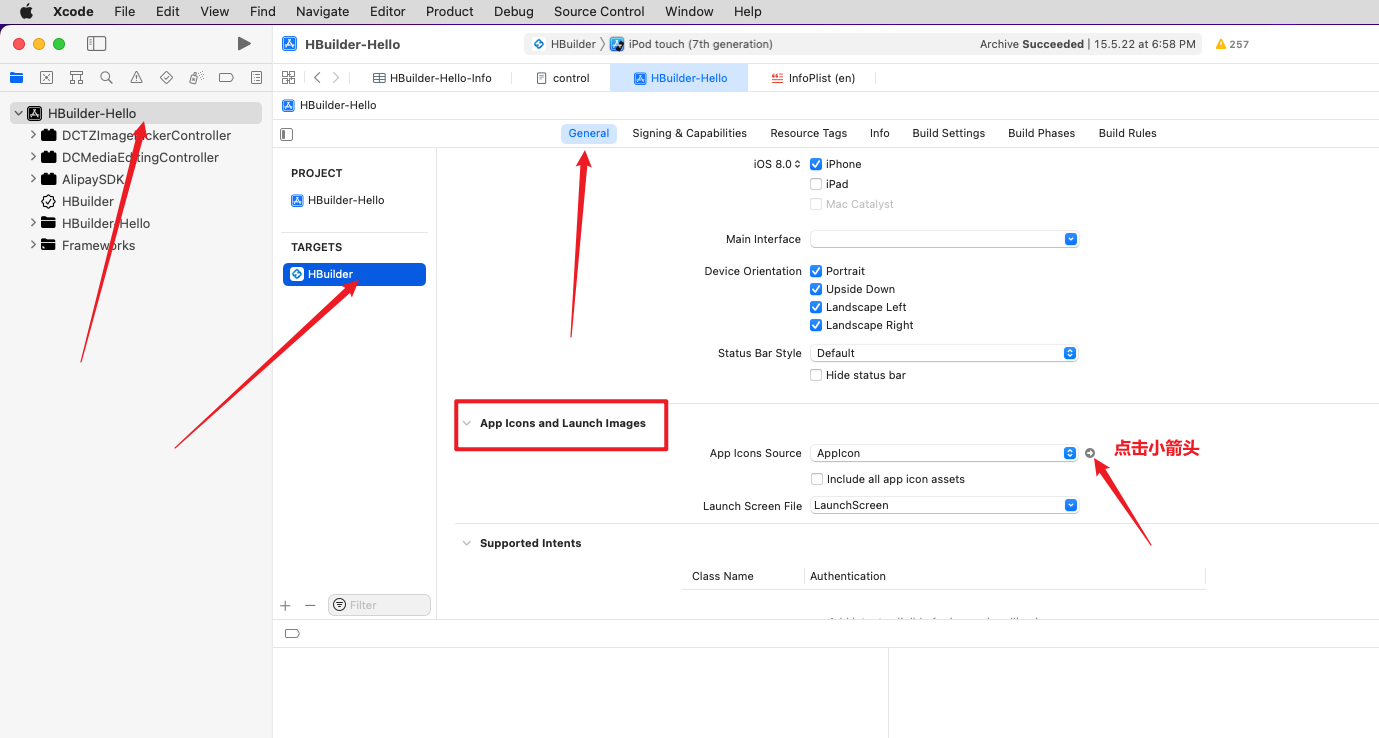Select the HBuilder-Hello project in PROJECT list
1379x738 pixels.
(x=345, y=200)
